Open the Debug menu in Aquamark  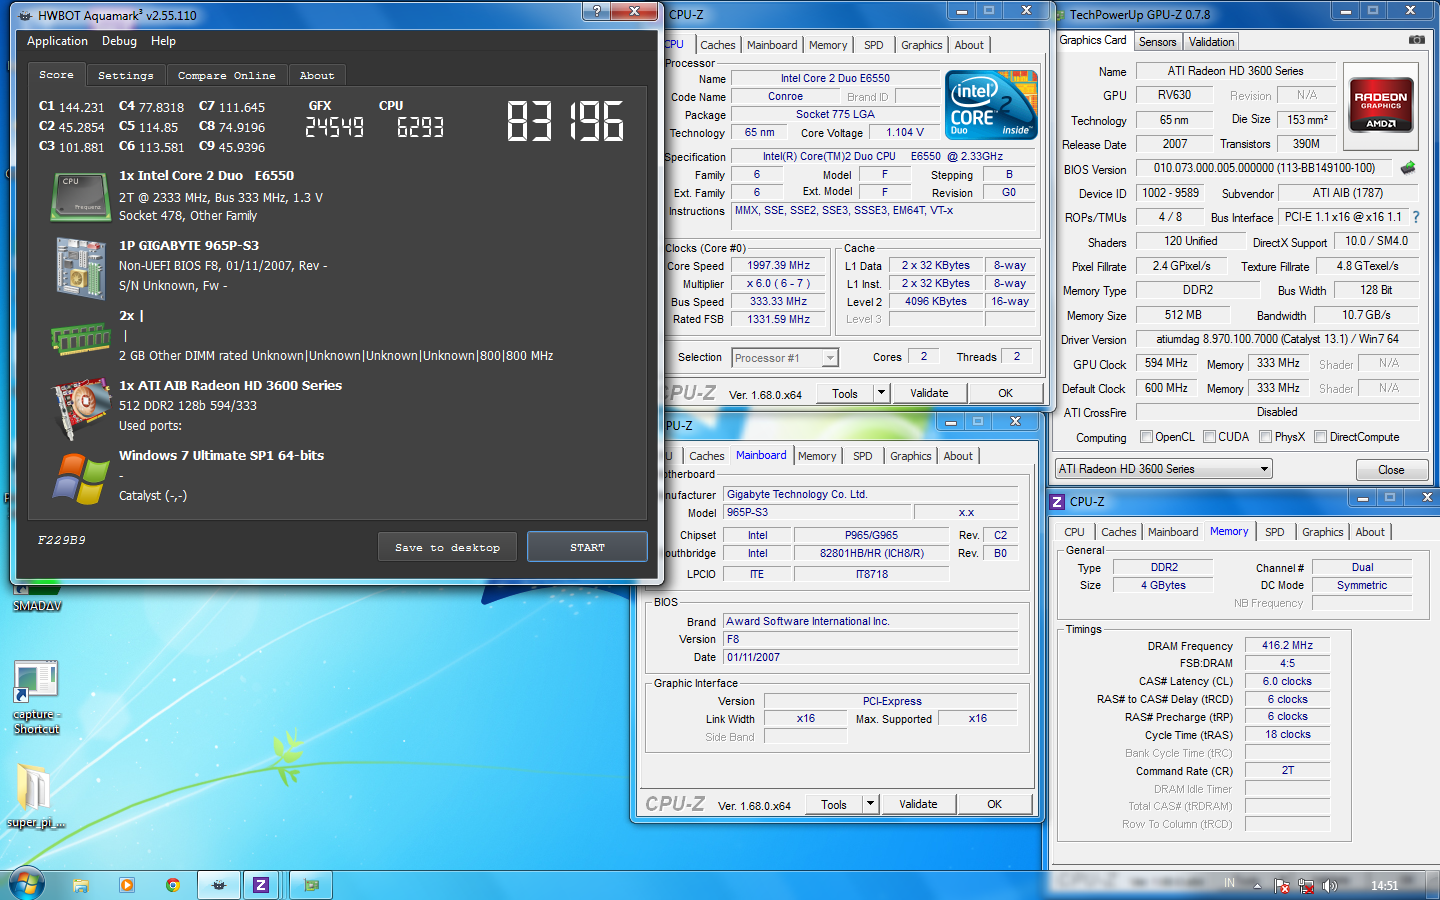click(119, 41)
